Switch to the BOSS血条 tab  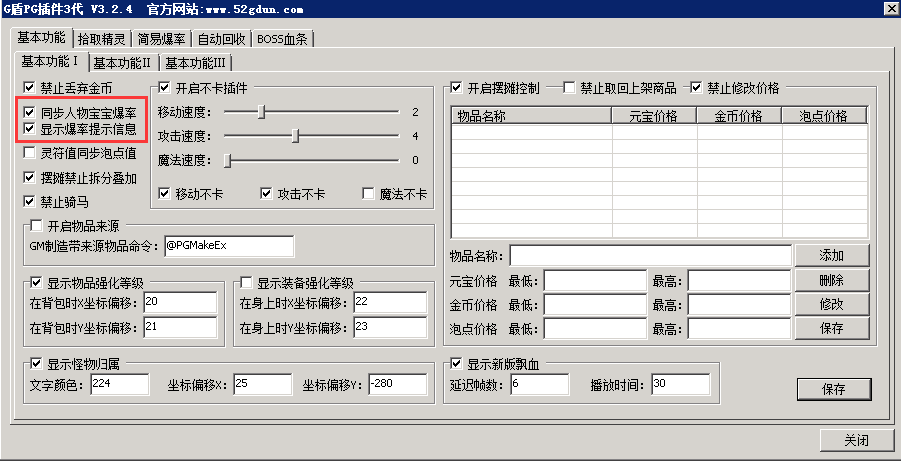click(x=282, y=39)
